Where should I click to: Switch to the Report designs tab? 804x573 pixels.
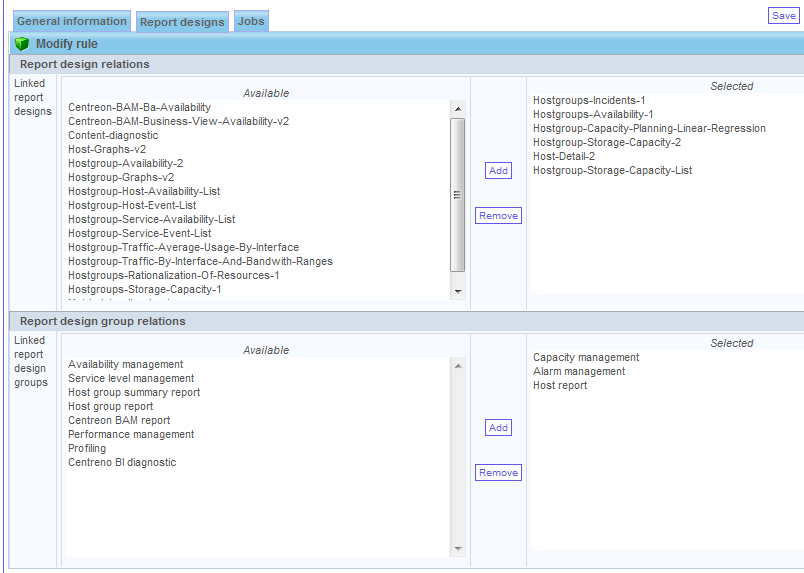pyautogui.click(x=182, y=22)
